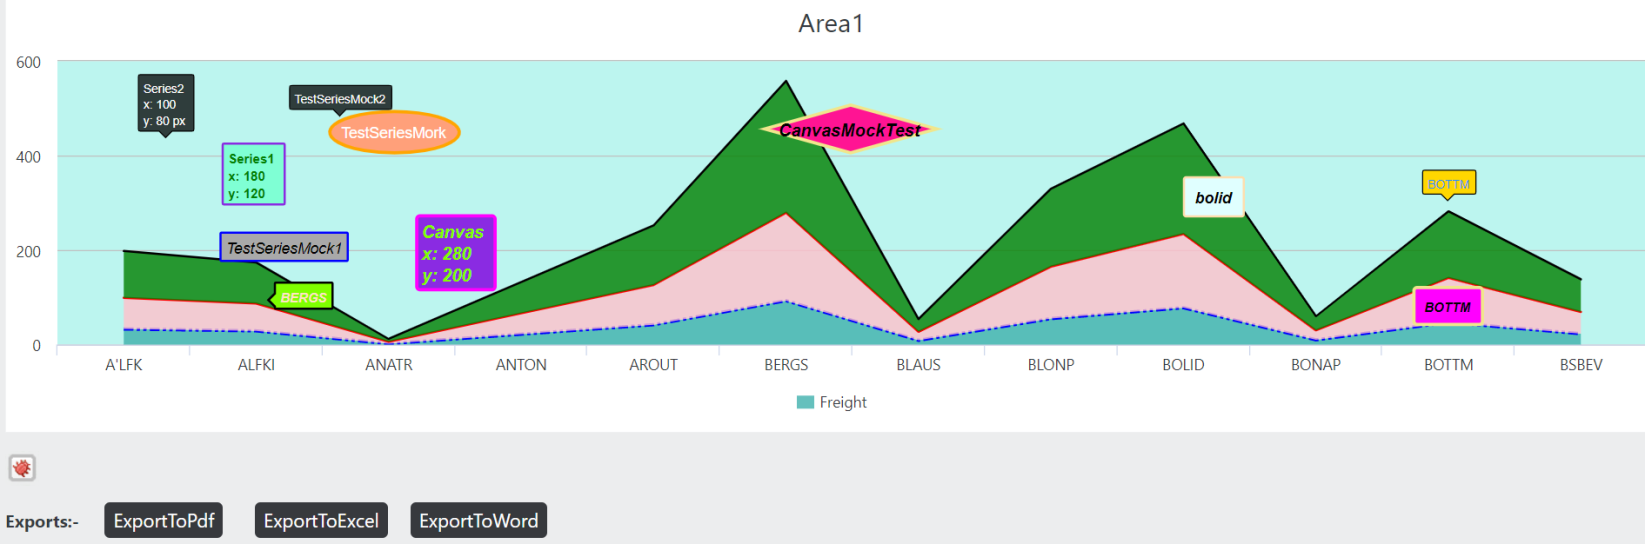Click the Area1 chart title
1645x544 pixels.
click(x=831, y=24)
